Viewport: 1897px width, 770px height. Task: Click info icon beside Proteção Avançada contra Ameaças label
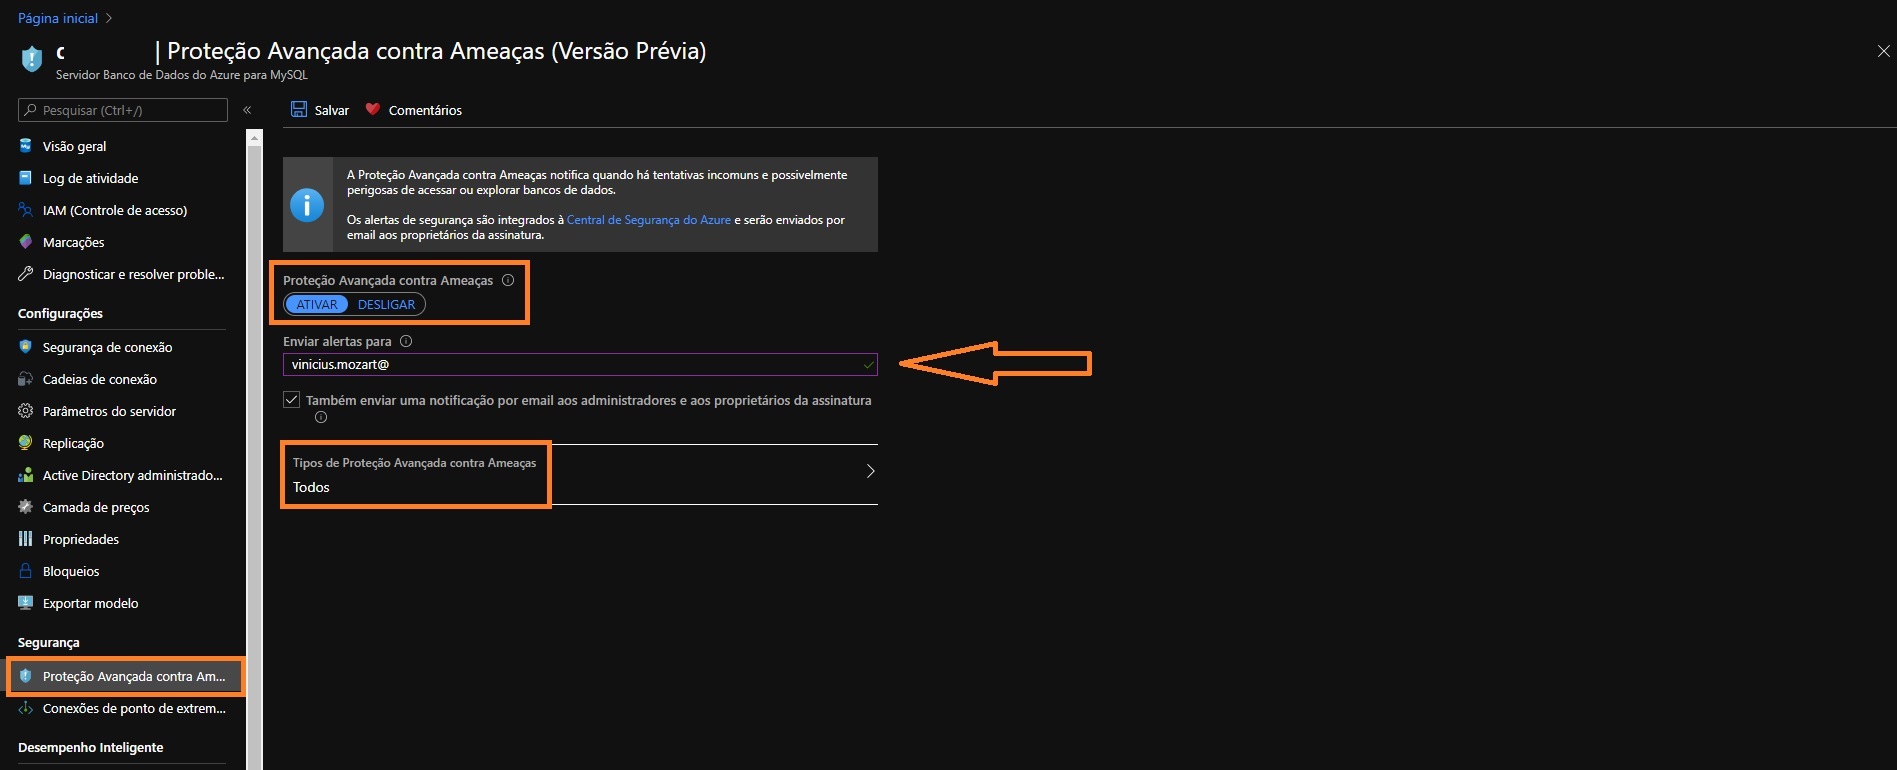click(508, 280)
